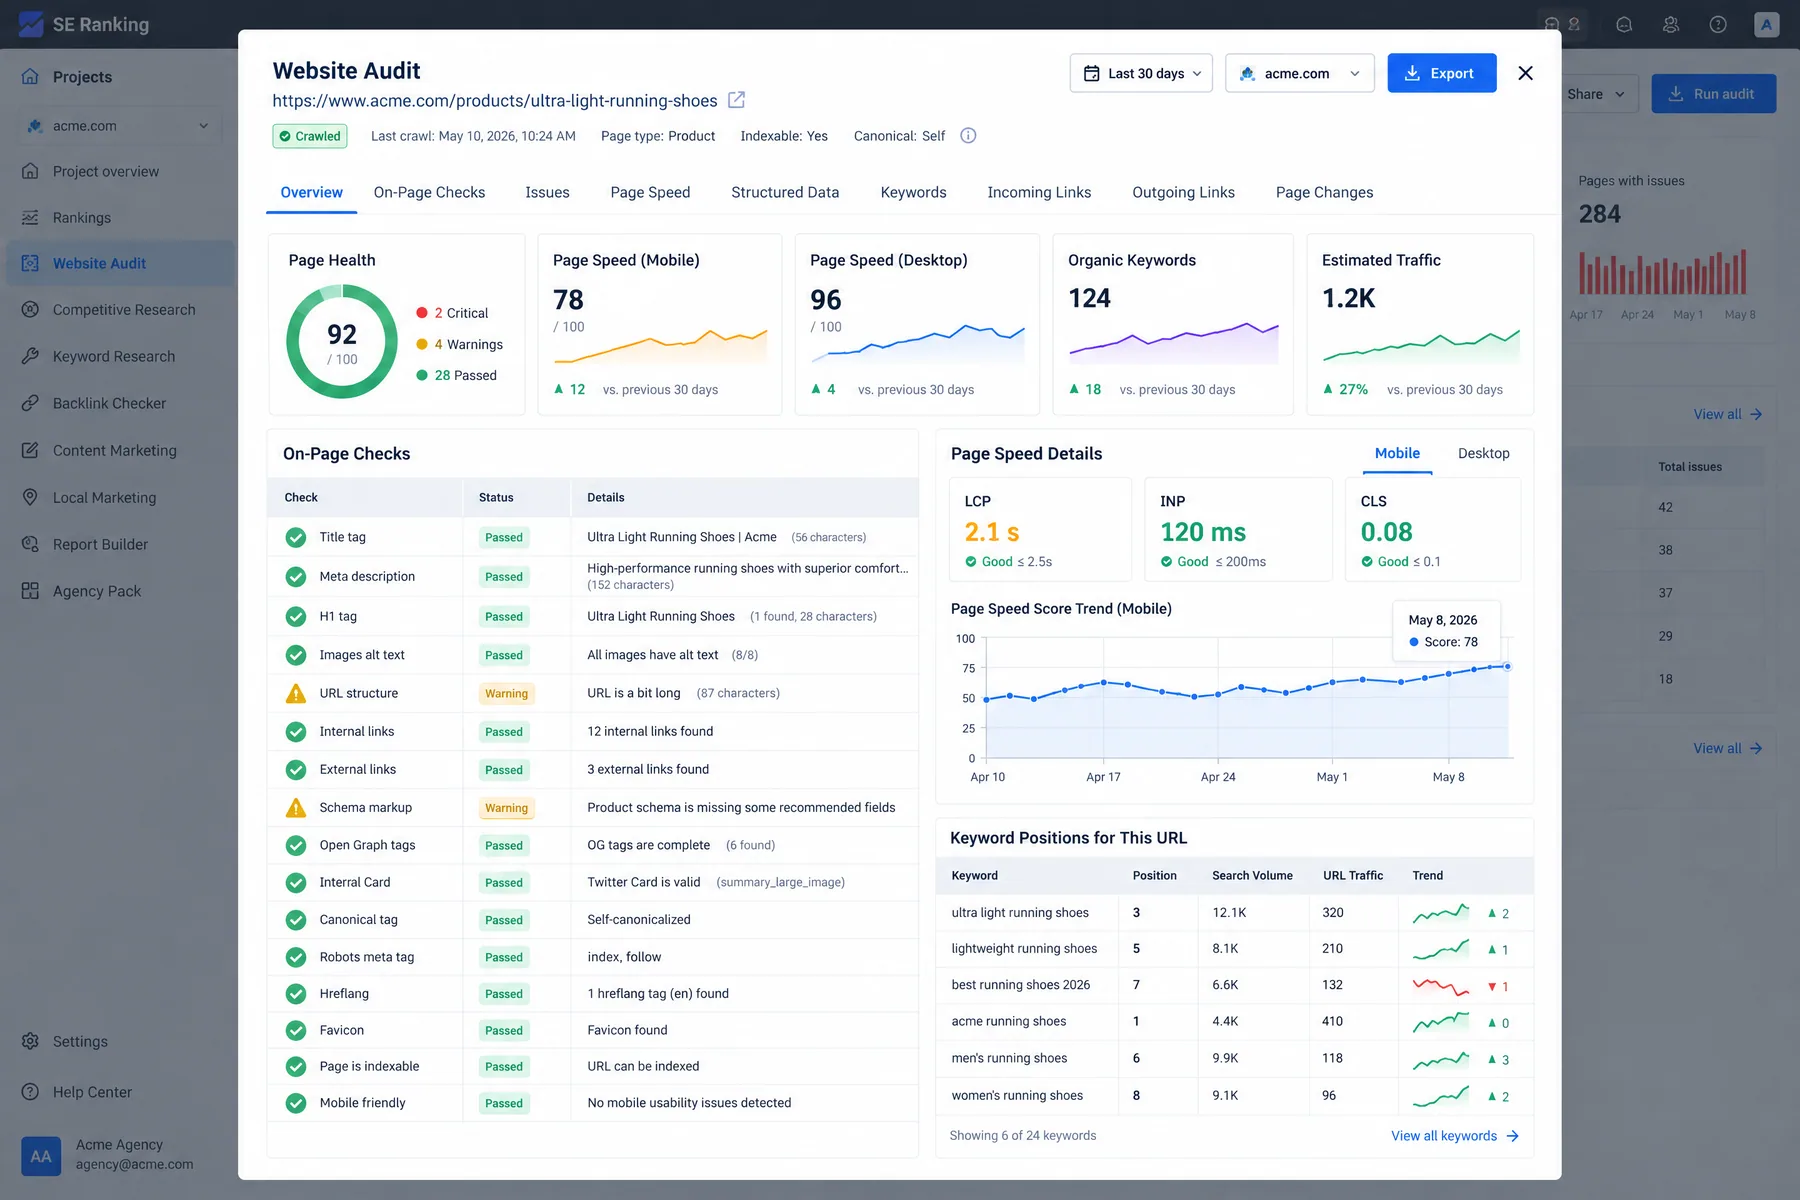
Task: Click the top bar users icon
Action: click(1671, 25)
